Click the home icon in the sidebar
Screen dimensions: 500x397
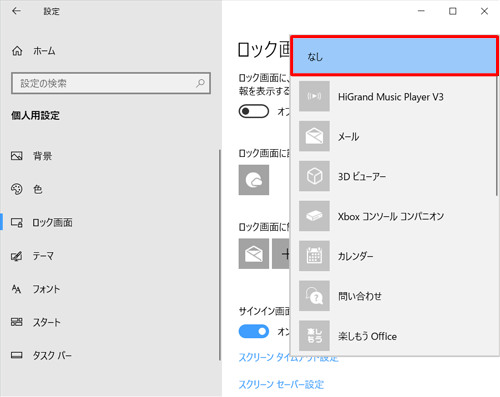[x=17, y=51]
